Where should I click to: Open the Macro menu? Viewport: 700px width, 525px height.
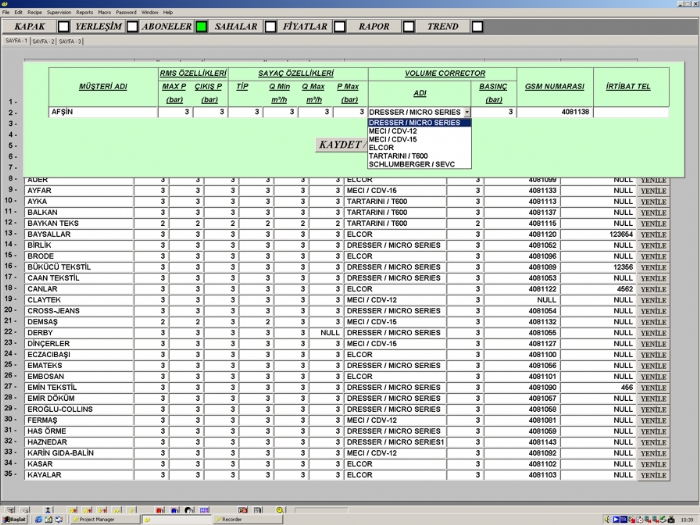pyautogui.click(x=104, y=12)
